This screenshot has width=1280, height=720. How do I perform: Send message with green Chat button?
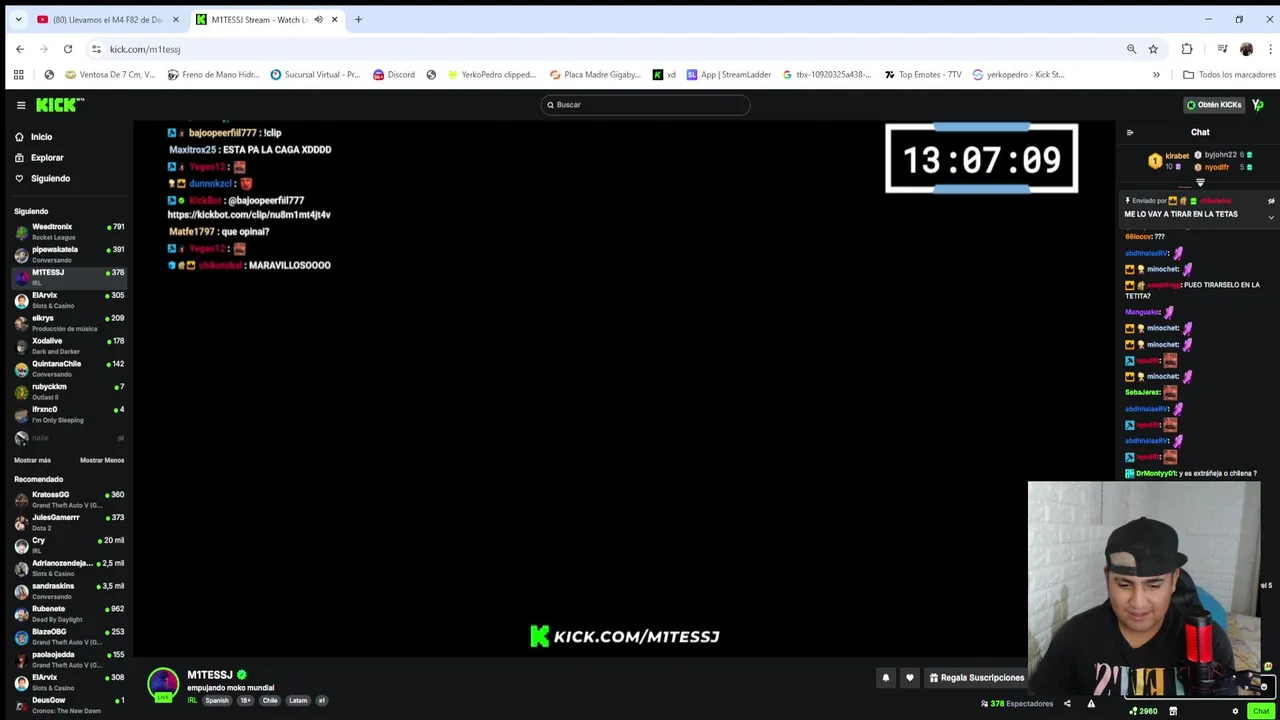pos(1260,711)
